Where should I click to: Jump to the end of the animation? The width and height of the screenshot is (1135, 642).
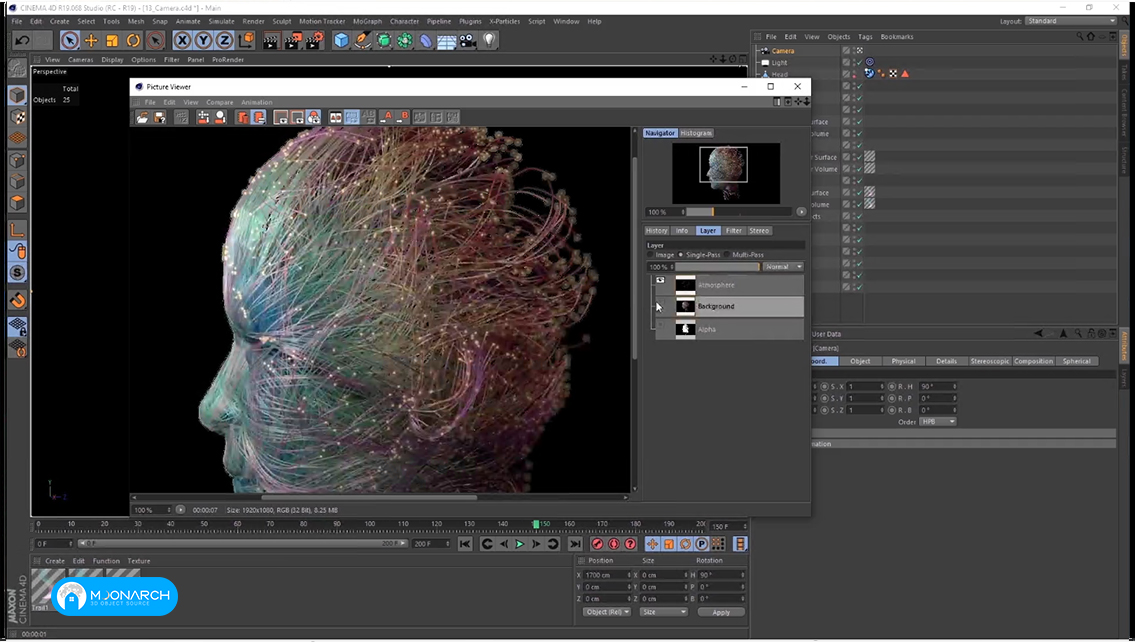coord(575,544)
